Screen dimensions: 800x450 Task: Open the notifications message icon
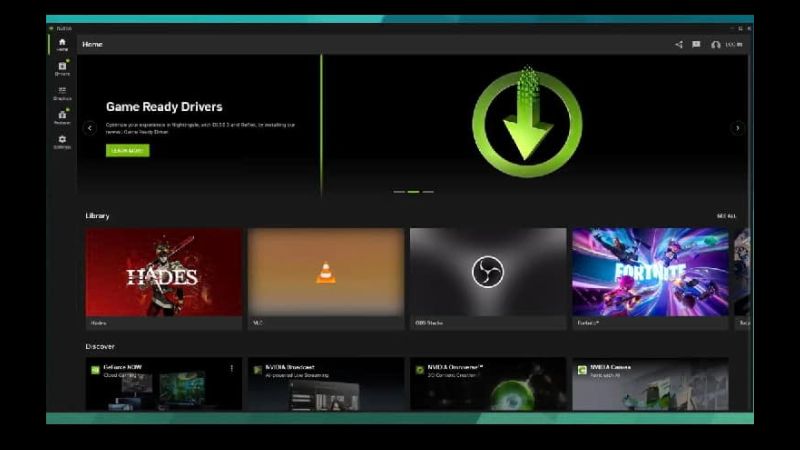696,44
